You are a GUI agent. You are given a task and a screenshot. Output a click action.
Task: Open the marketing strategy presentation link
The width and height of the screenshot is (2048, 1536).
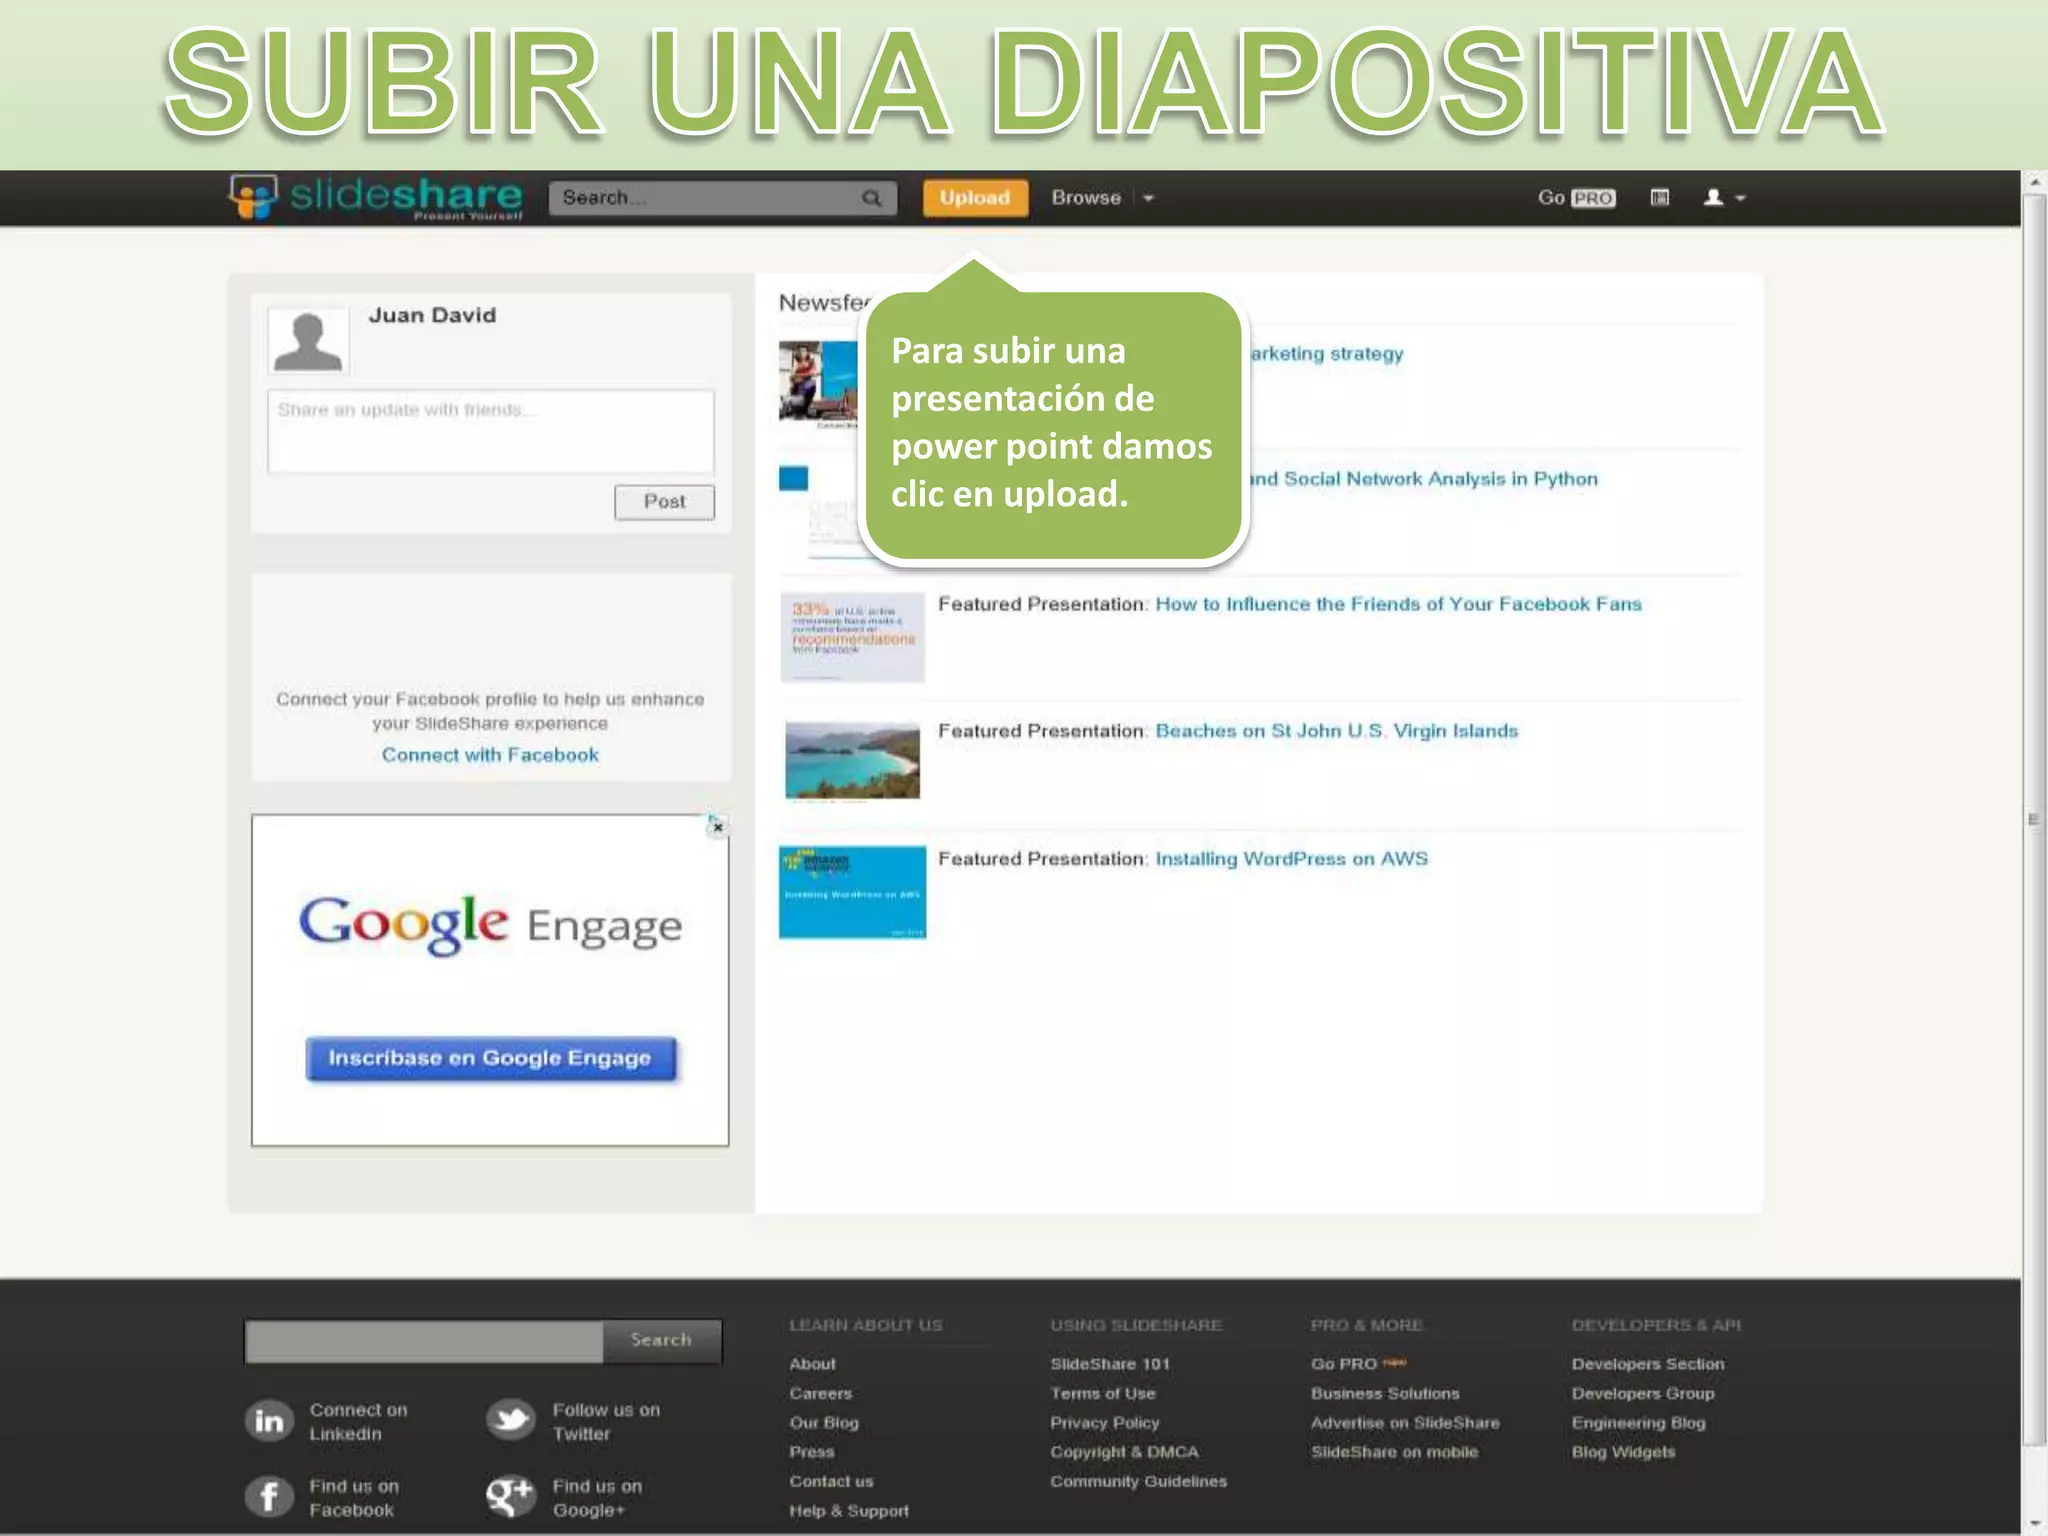(1327, 354)
